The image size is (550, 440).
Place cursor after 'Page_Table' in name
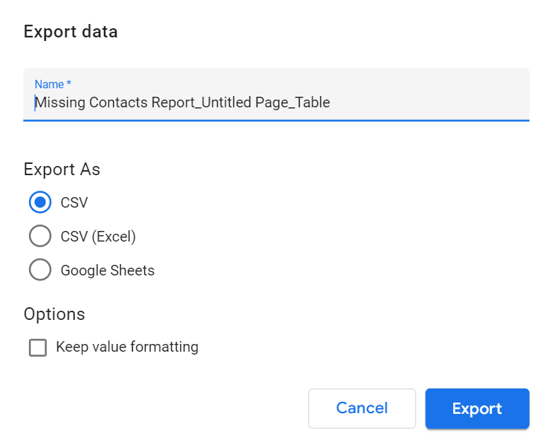[330, 102]
